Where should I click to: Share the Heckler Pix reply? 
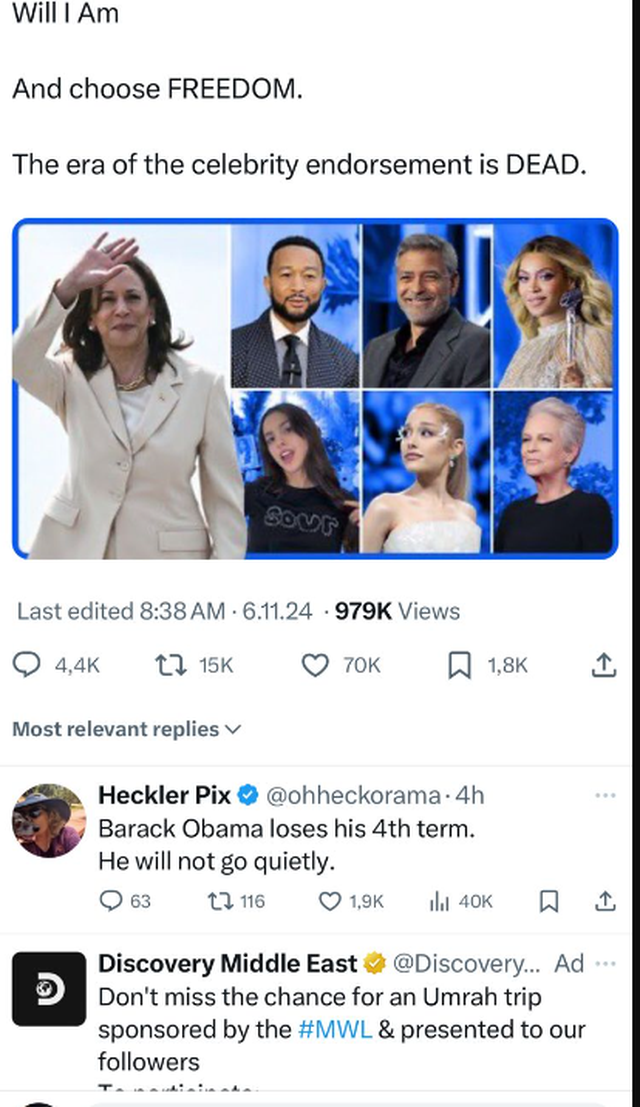tap(605, 901)
